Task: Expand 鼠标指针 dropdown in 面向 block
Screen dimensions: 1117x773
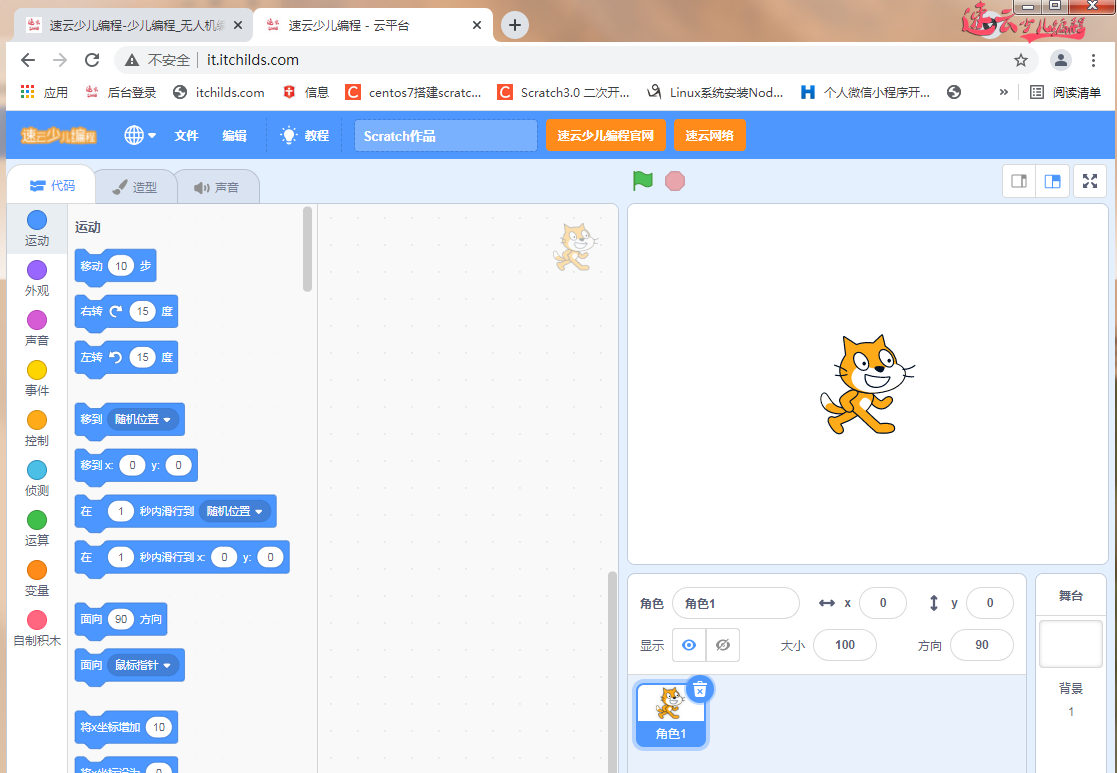Action: [166, 665]
